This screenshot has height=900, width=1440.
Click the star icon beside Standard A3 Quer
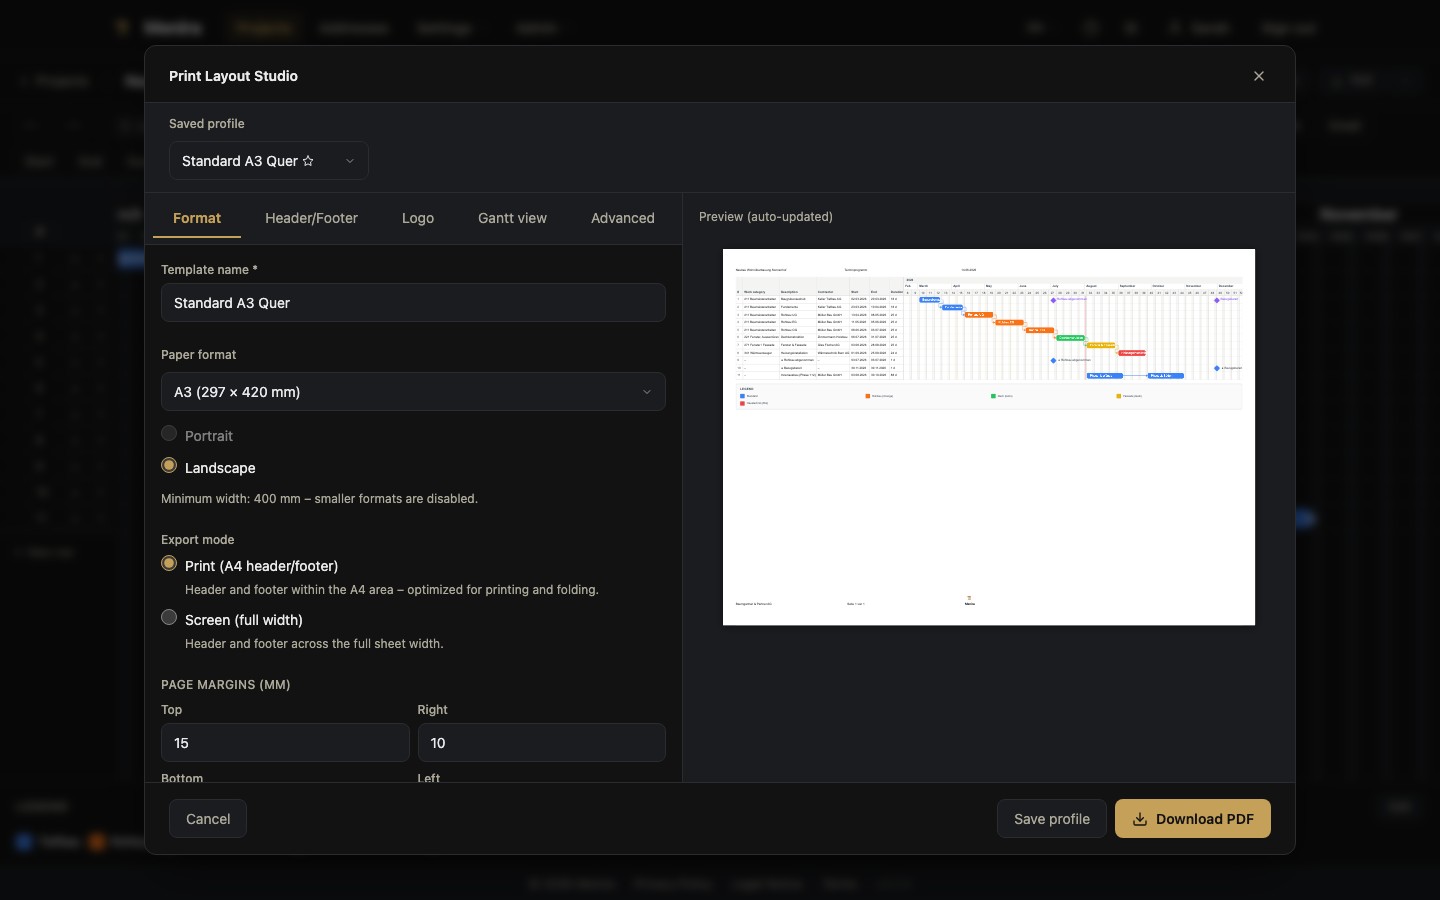[x=308, y=161]
